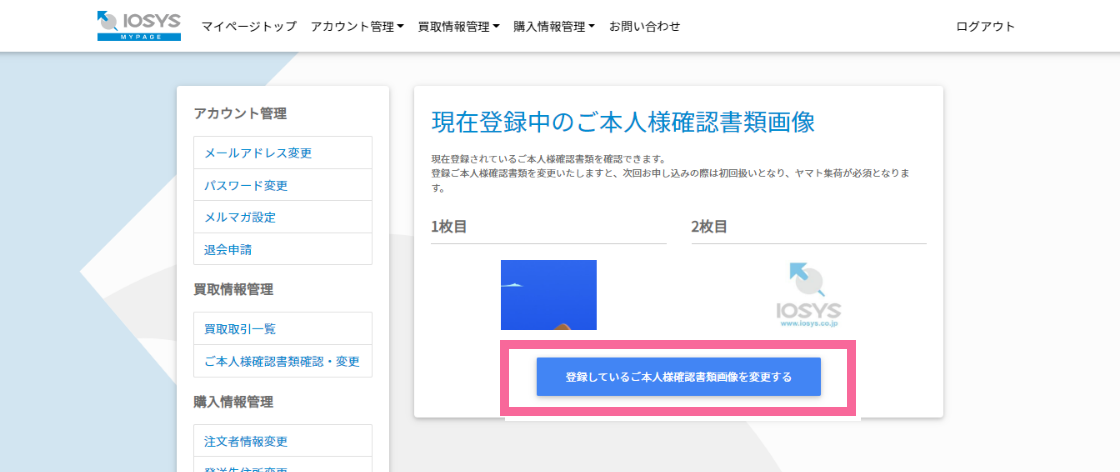Viewport: 1120px width, 472px height.
Task: Go to マイページトップ in navigation bar
Action: pos(249,27)
